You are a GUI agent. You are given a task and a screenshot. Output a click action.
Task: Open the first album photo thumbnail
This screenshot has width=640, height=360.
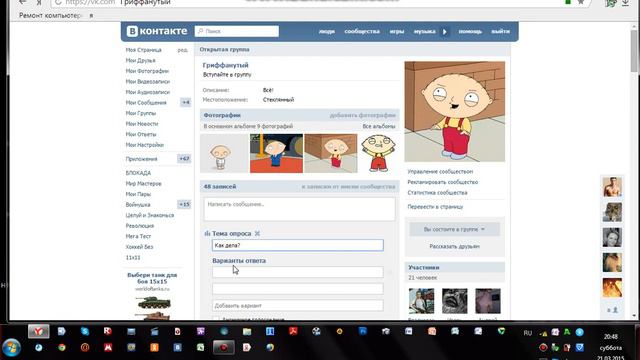point(224,153)
